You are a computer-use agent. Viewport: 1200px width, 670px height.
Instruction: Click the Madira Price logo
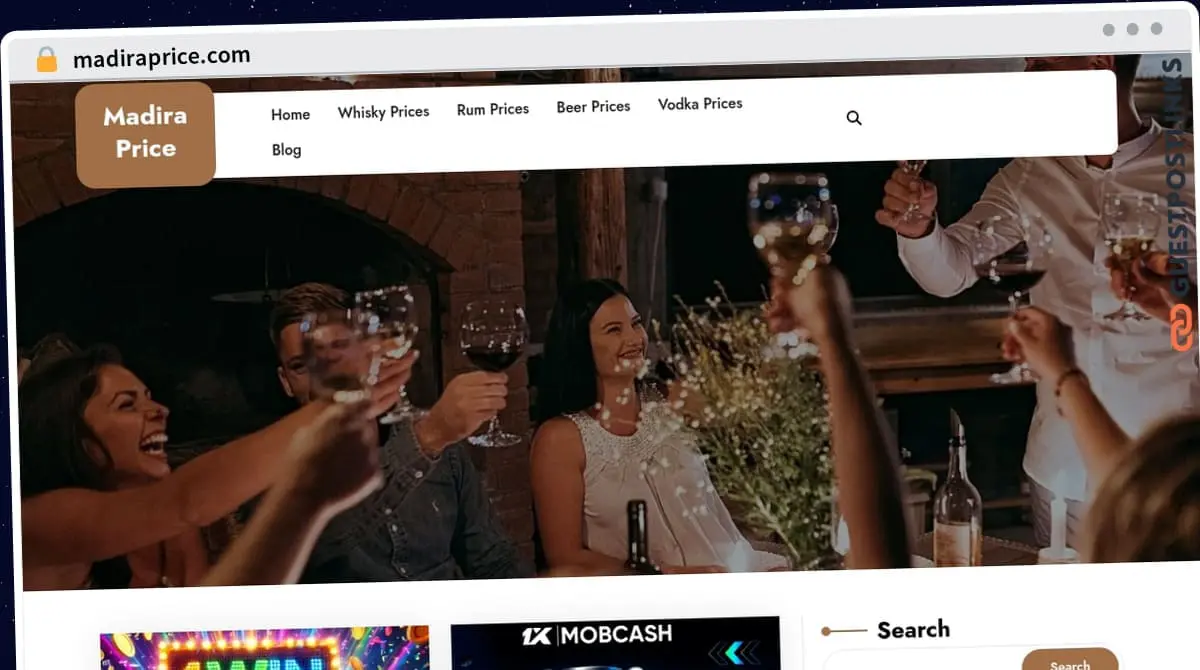[146, 134]
